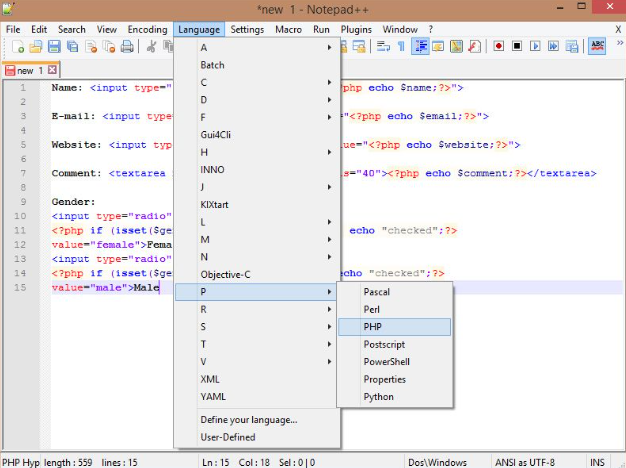626x468 pixels.
Task: Choose Batch from the Language menu
Action: coord(256,65)
